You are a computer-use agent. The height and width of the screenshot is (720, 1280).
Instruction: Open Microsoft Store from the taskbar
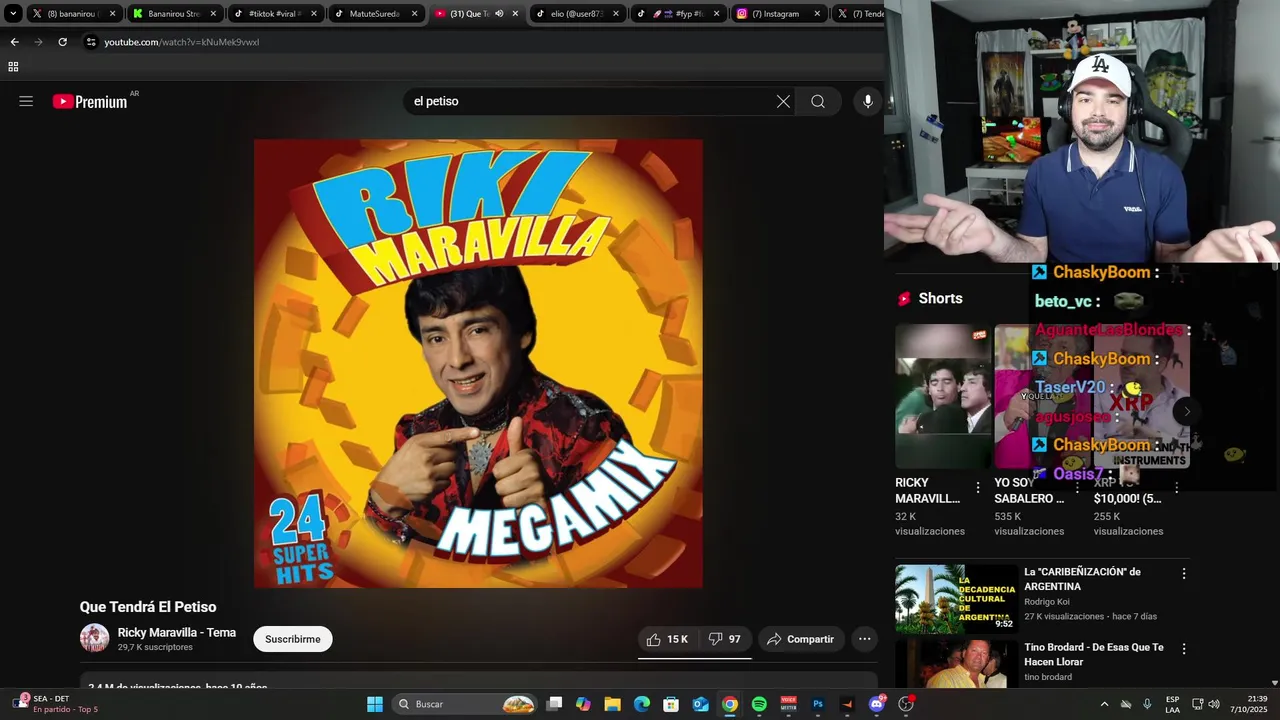point(671,704)
